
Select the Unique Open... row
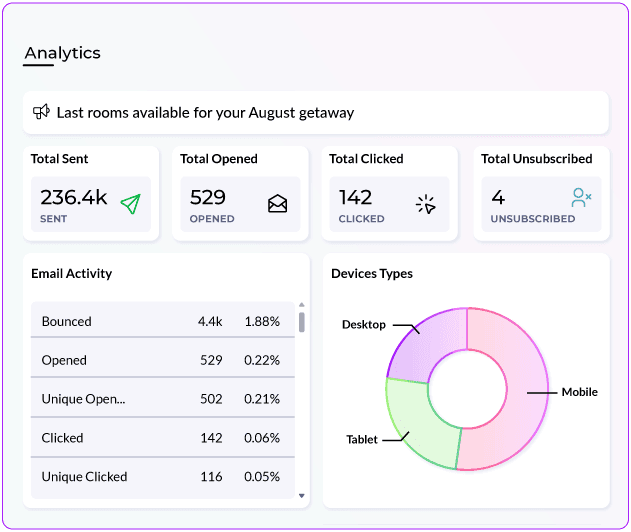[x=163, y=398]
